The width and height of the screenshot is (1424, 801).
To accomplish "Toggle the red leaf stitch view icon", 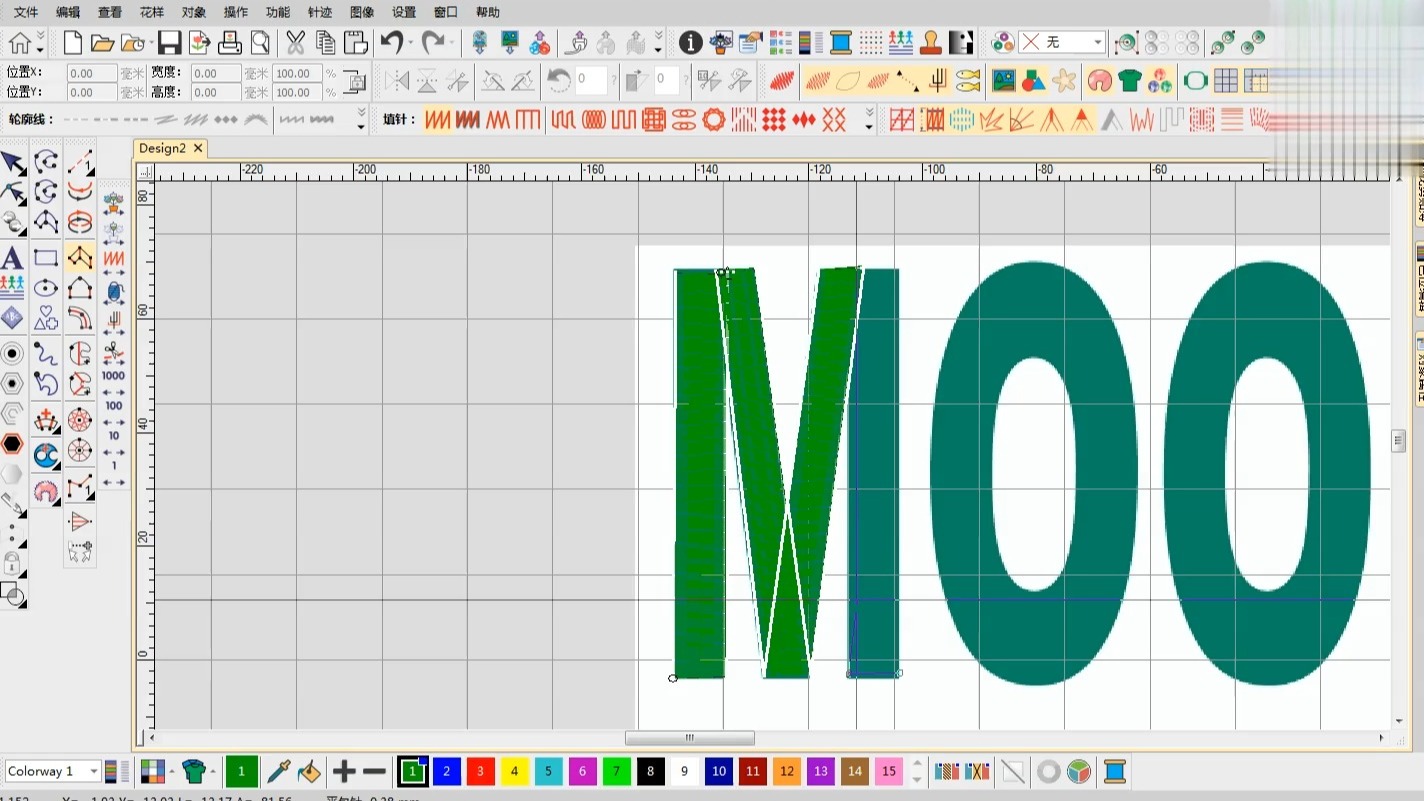I will (x=782, y=81).
